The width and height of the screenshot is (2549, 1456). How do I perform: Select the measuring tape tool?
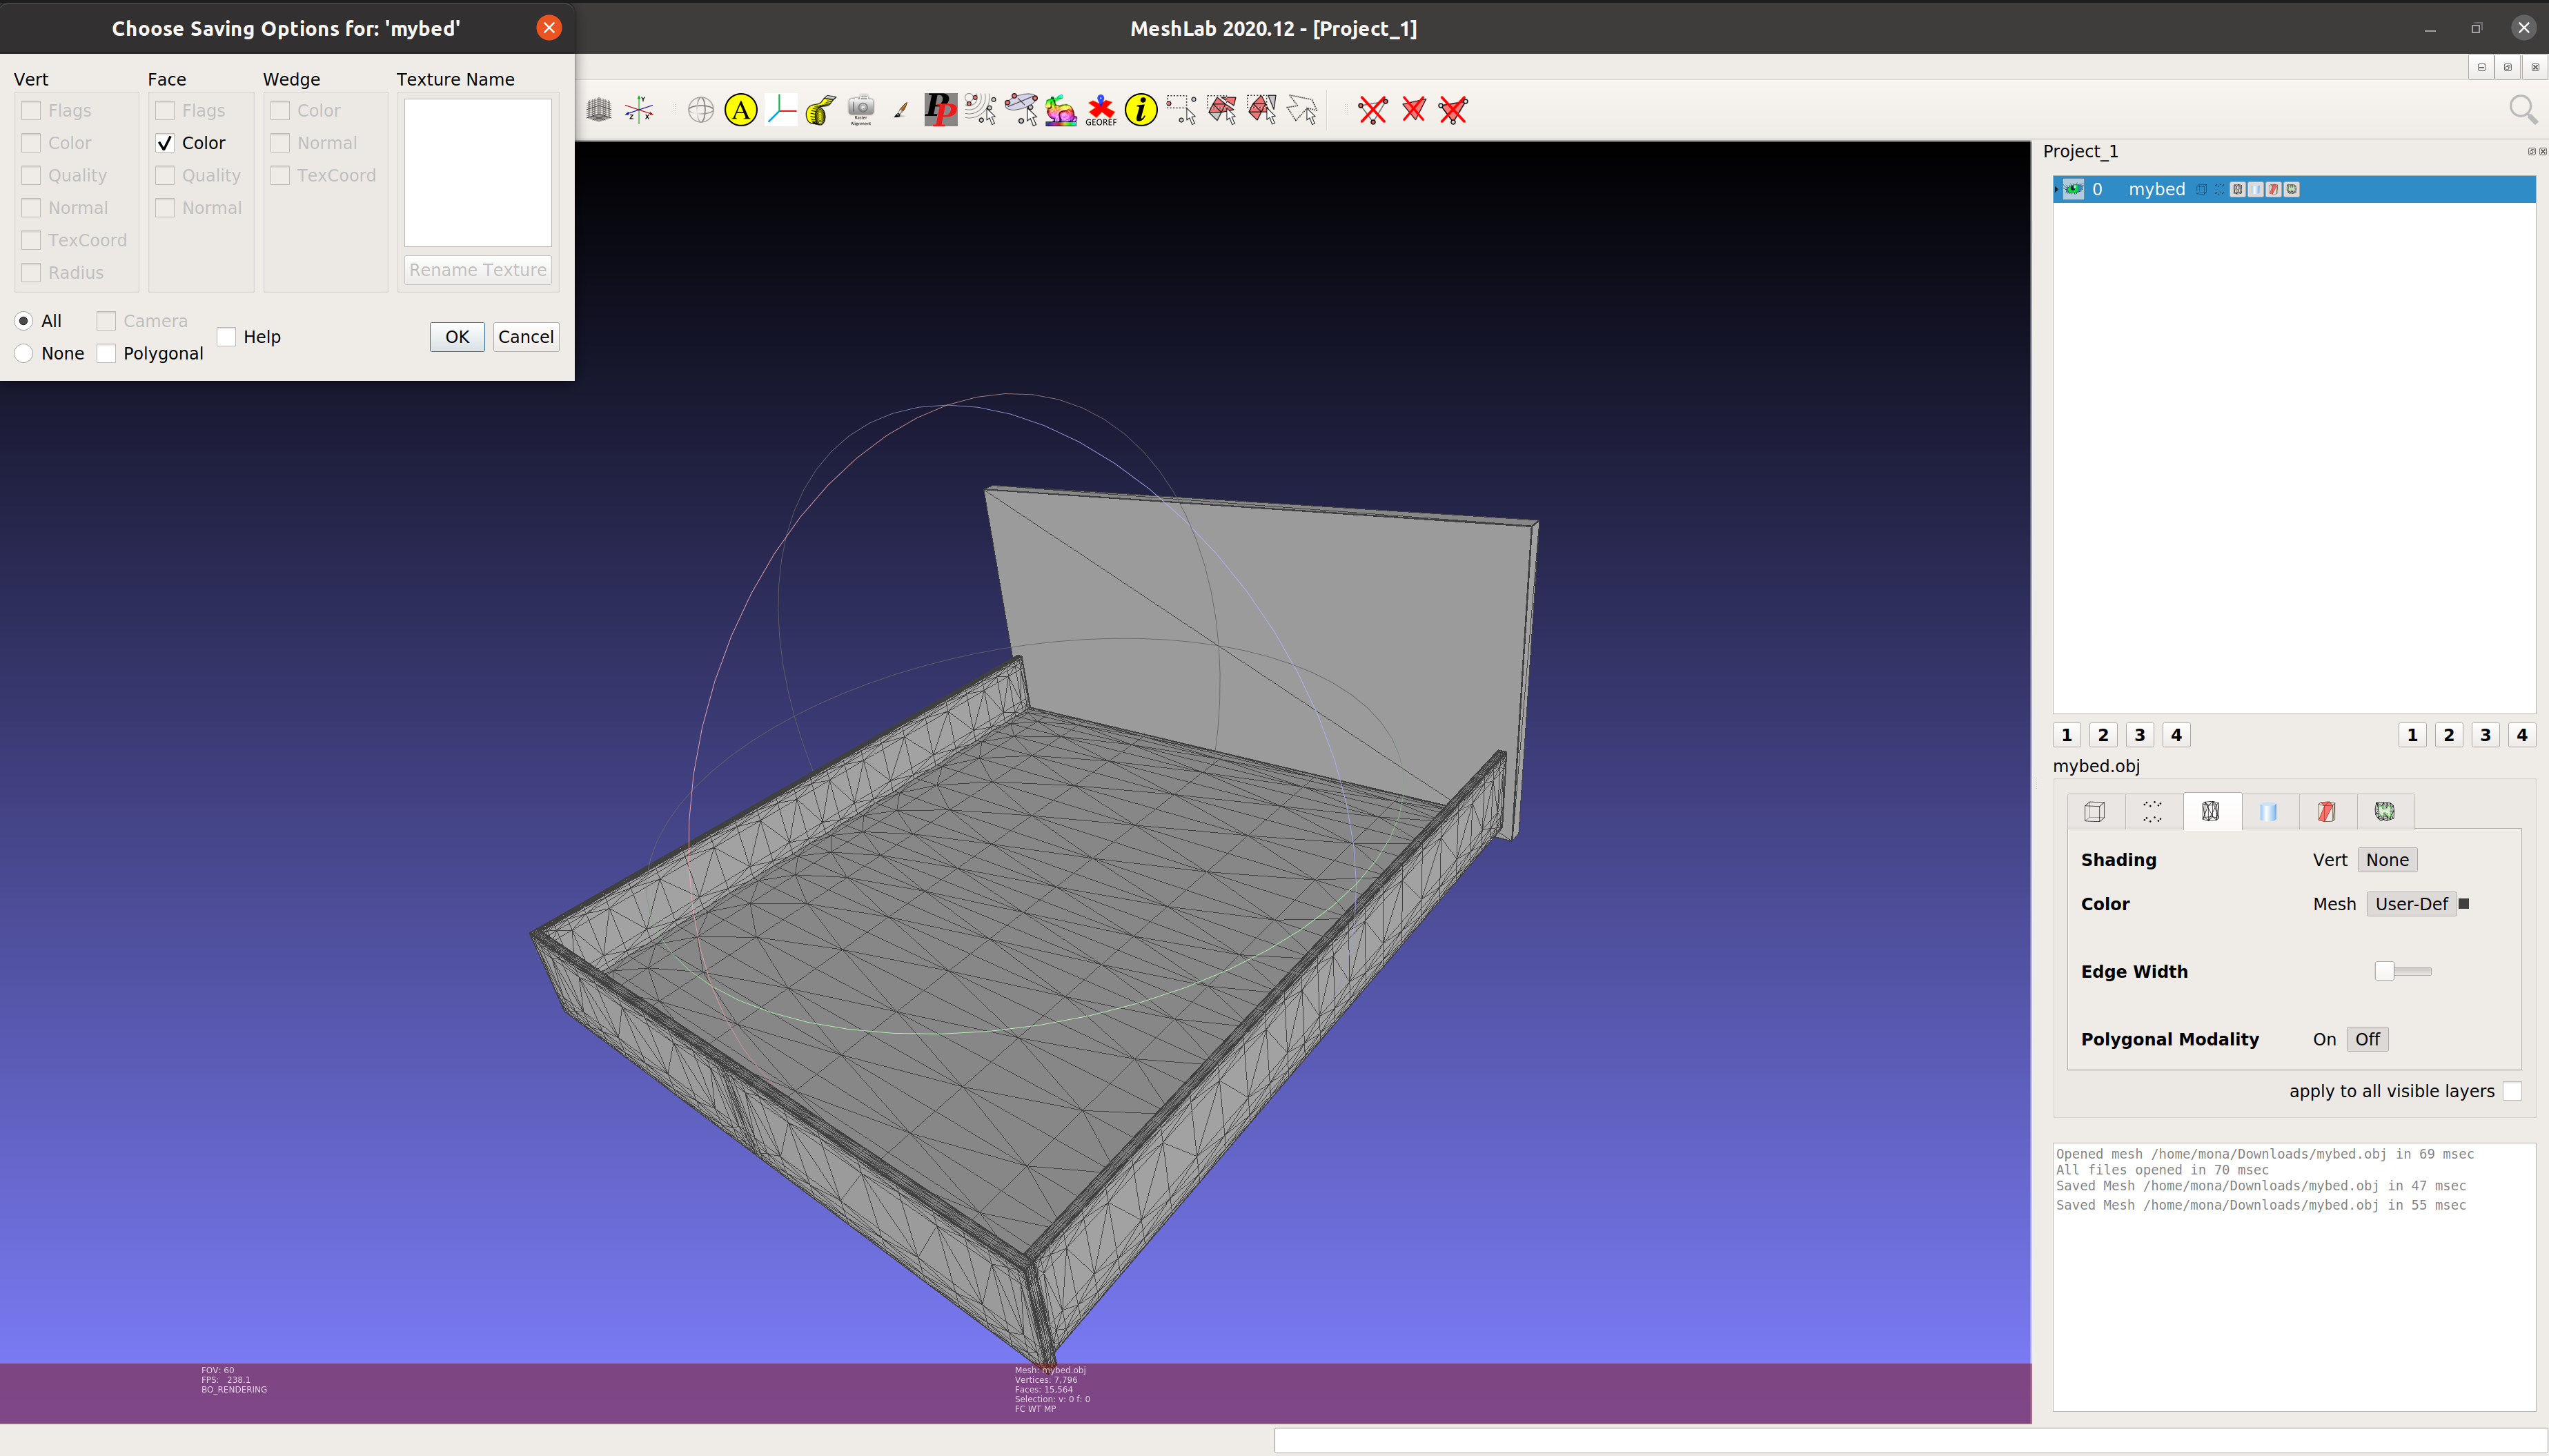click(x=821, y=110)
